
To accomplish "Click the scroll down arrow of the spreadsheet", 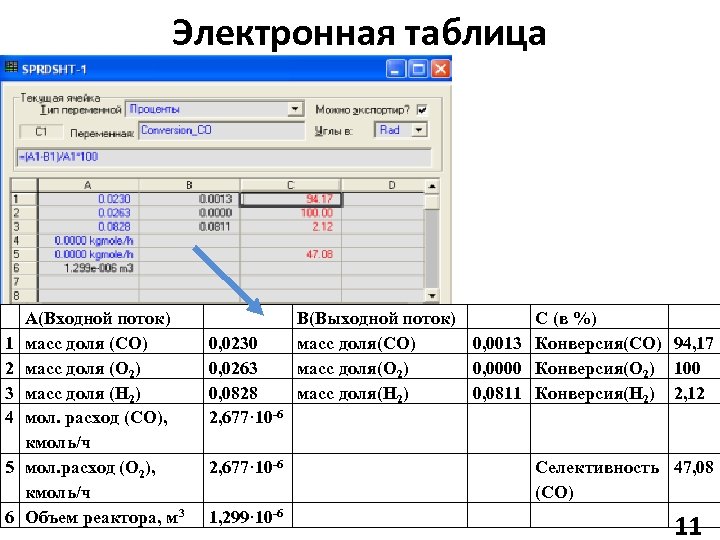I will point(432,296).
